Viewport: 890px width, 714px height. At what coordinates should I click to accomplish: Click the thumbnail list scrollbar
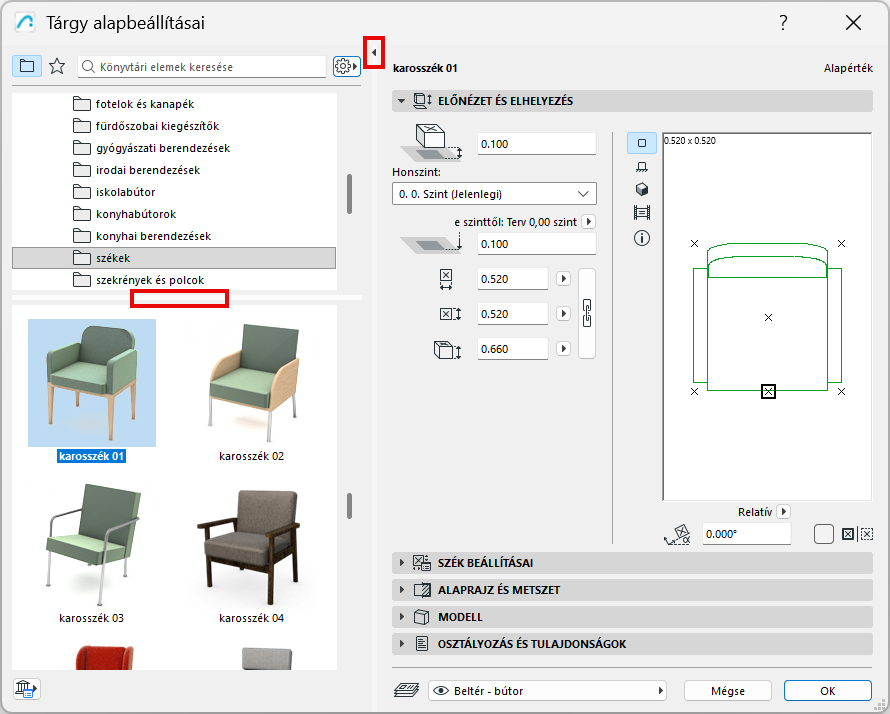coord(349,505)
